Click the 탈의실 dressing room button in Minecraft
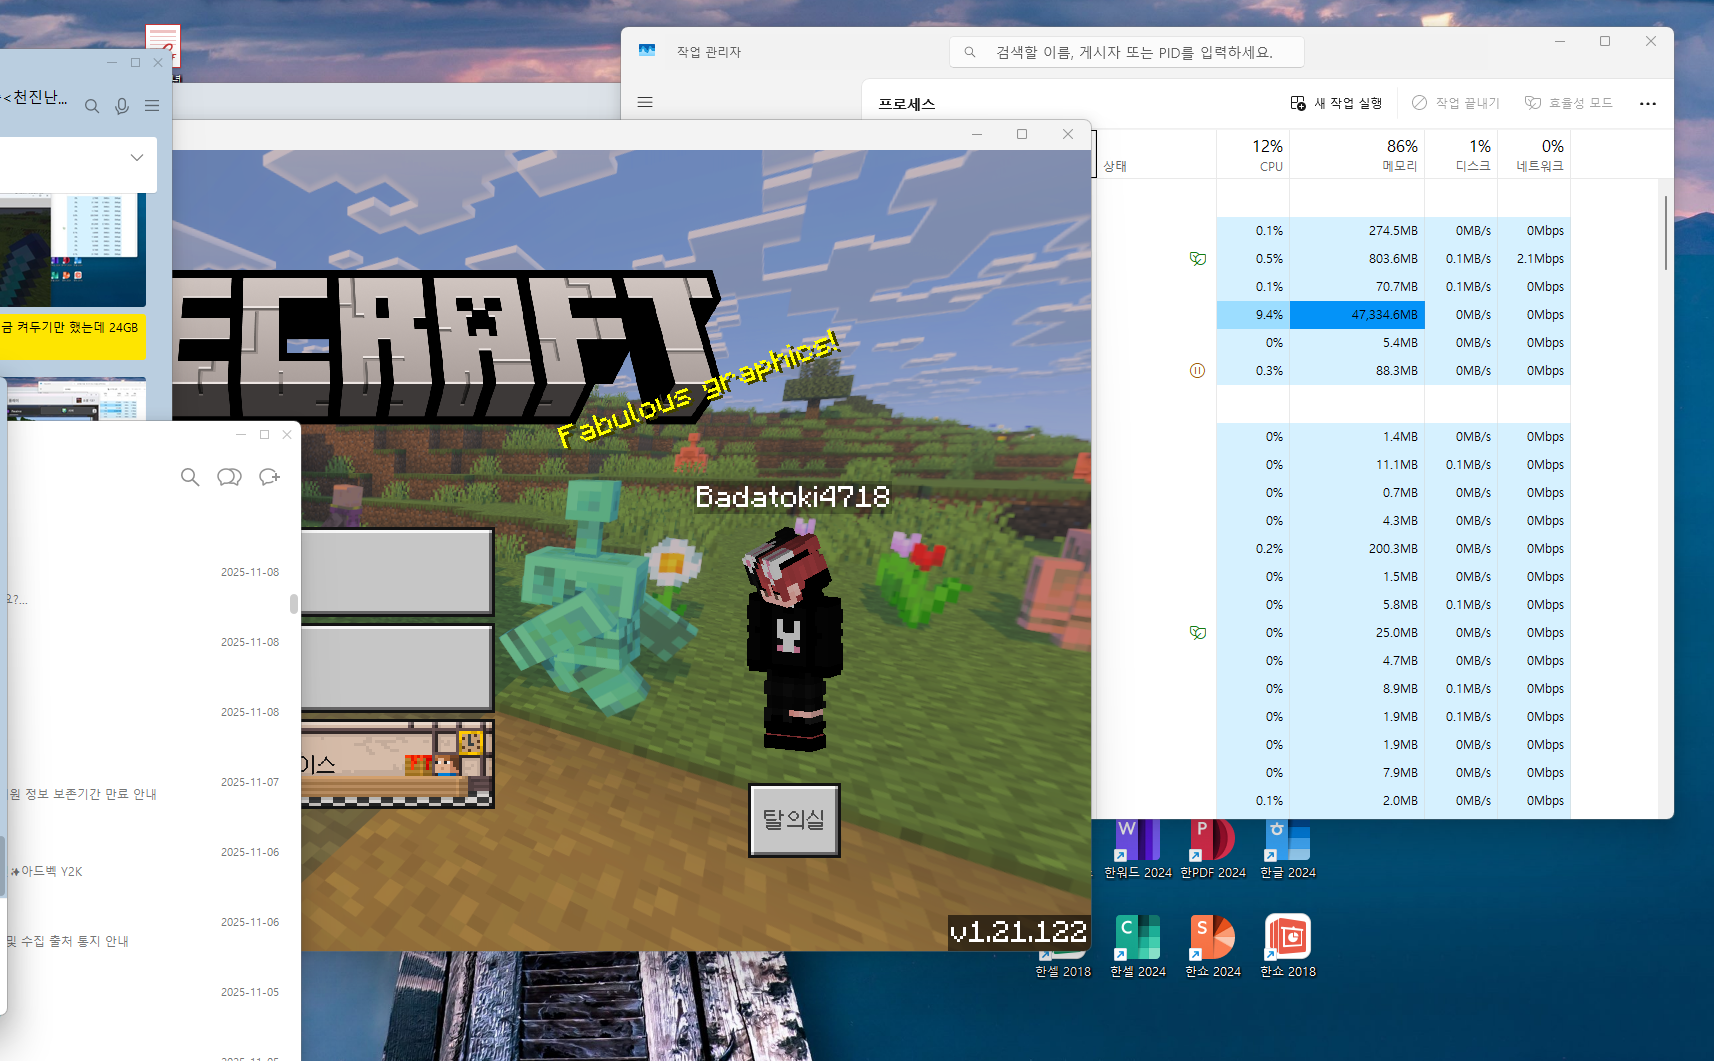The height and width of the screenshot is (1061, 1714). pos(794,820)
